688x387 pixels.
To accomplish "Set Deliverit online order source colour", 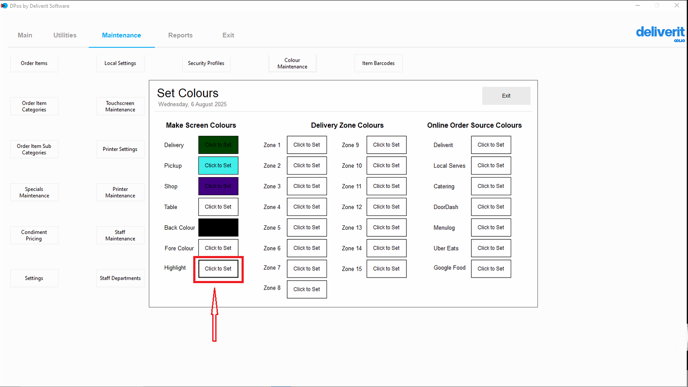I will point(491,145).
